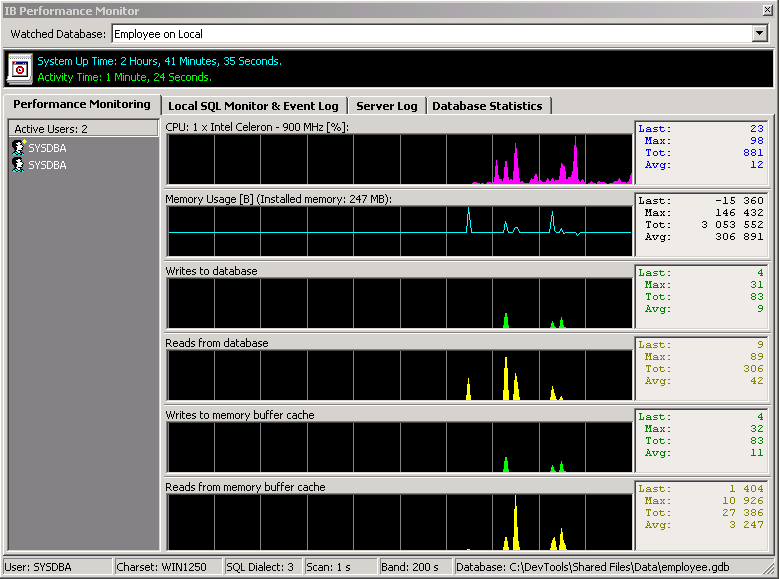The width and height of the screenshot is (780, 579).
Task: Click the CPU usage graph
Action: tap(399, 160)
